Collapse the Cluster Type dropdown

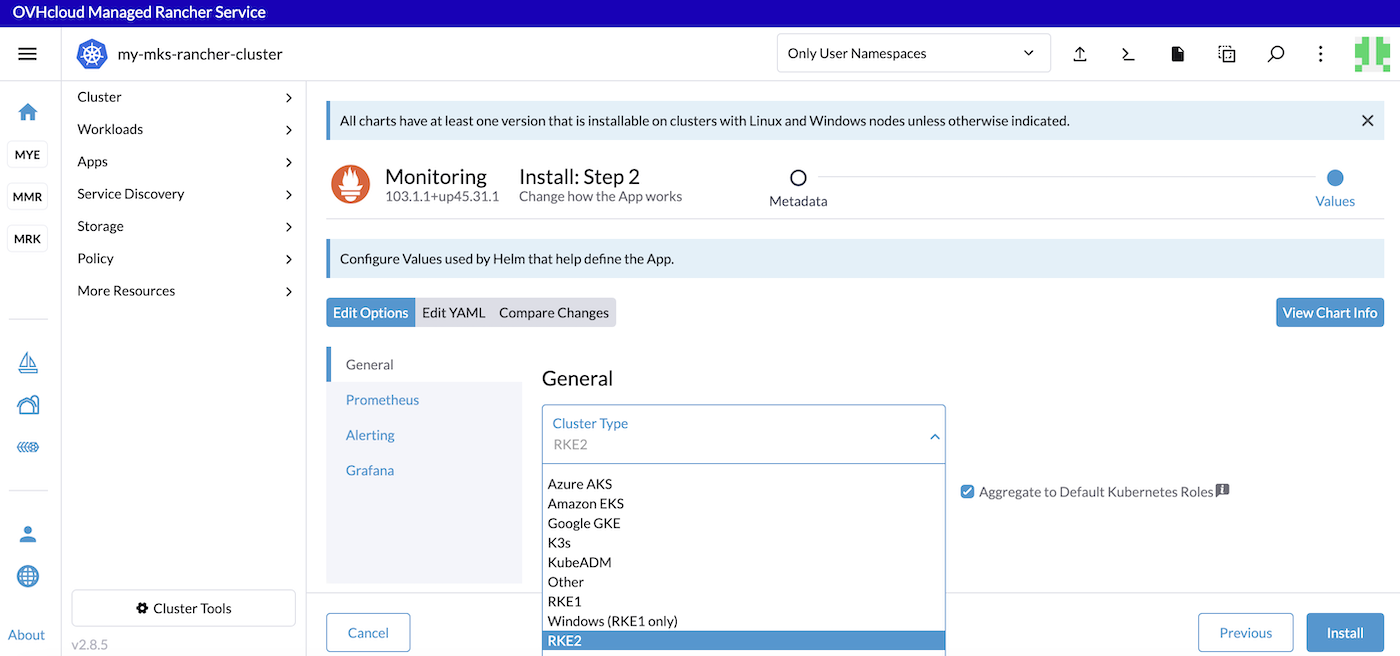(935, 436)
